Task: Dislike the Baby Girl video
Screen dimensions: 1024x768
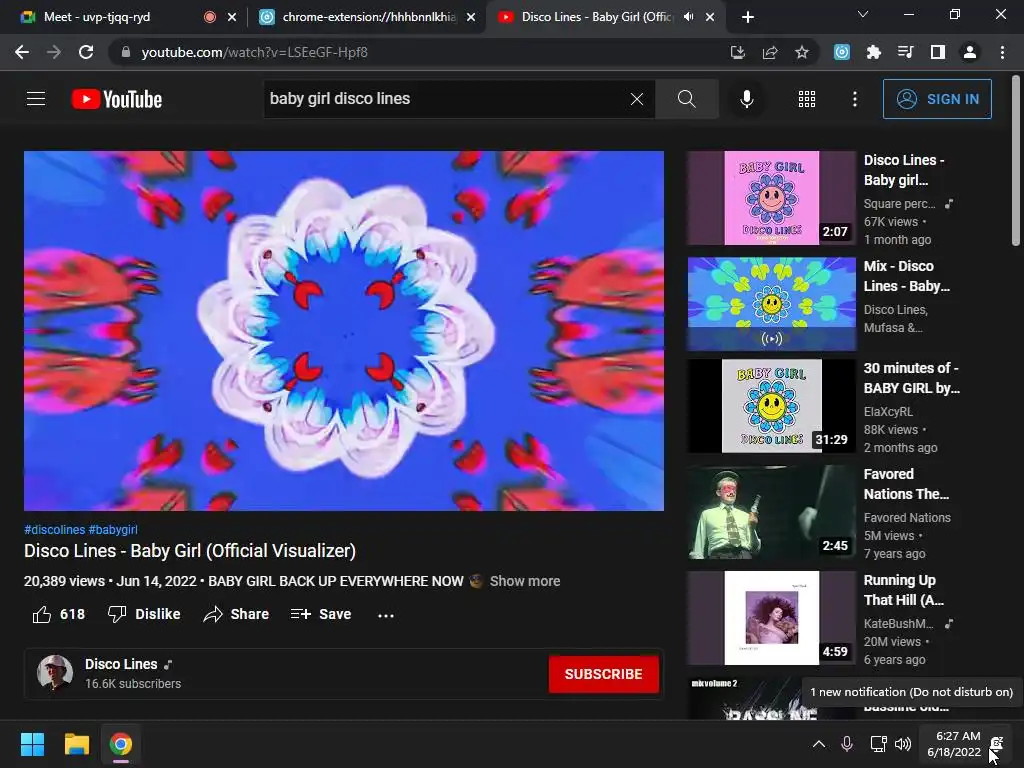Action: coord(144,615)
